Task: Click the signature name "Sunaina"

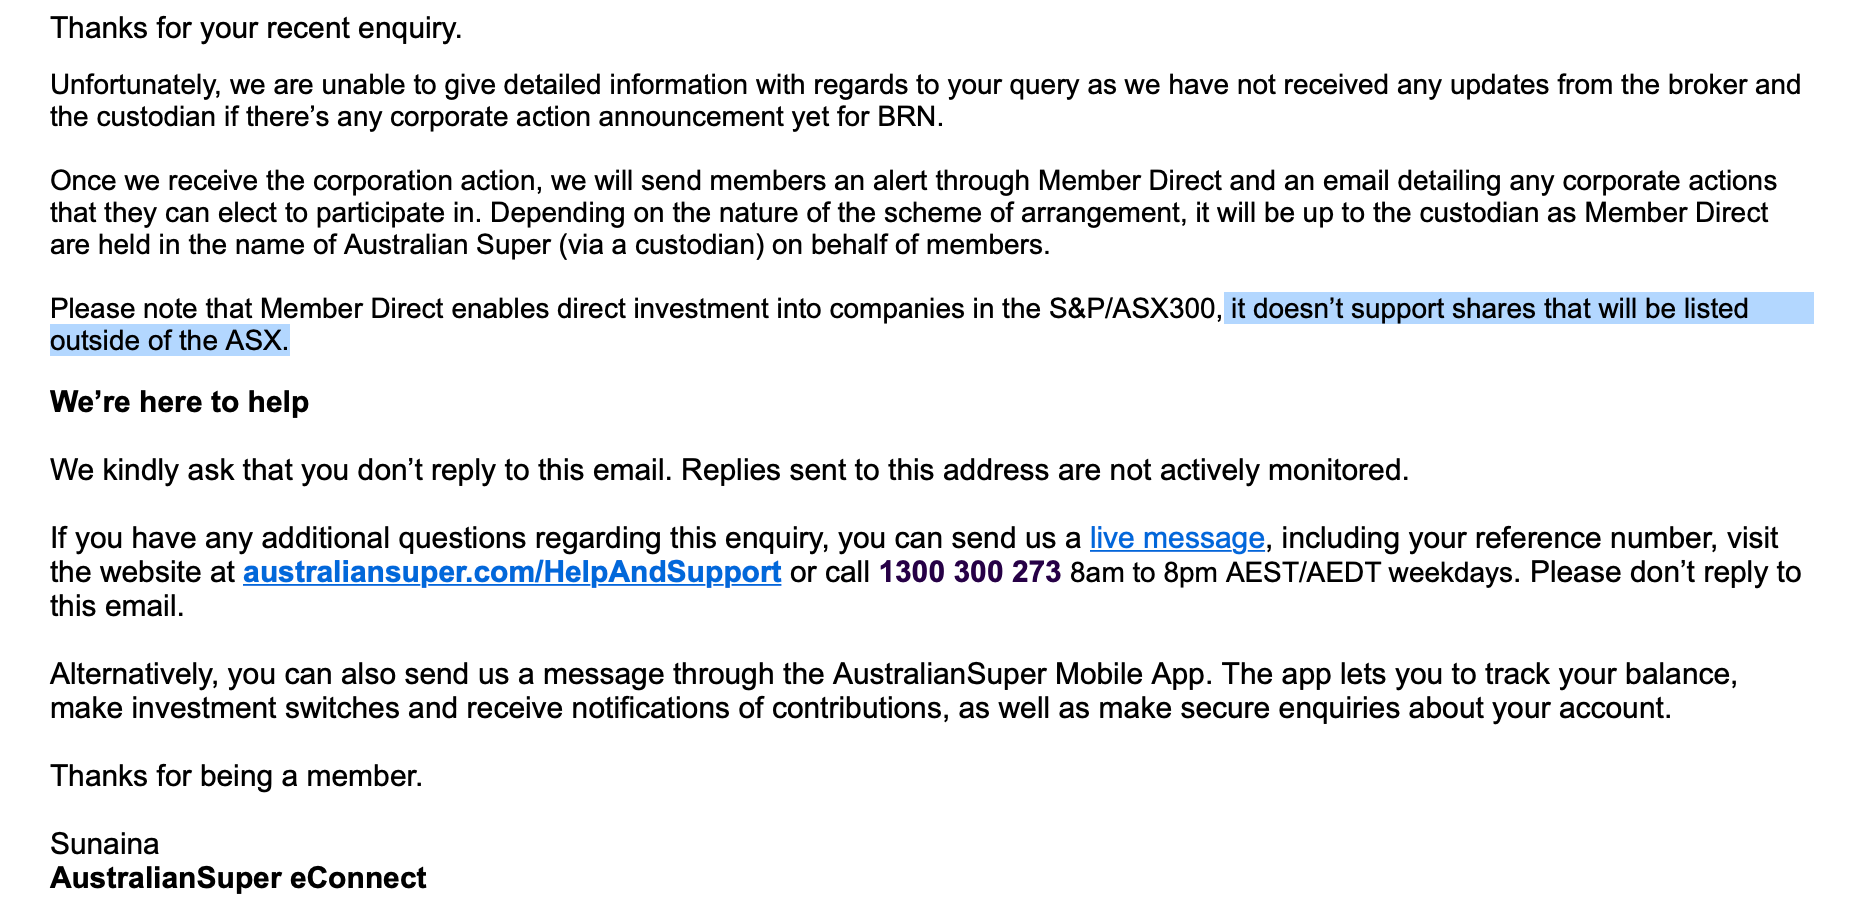Action: point(104,844)
